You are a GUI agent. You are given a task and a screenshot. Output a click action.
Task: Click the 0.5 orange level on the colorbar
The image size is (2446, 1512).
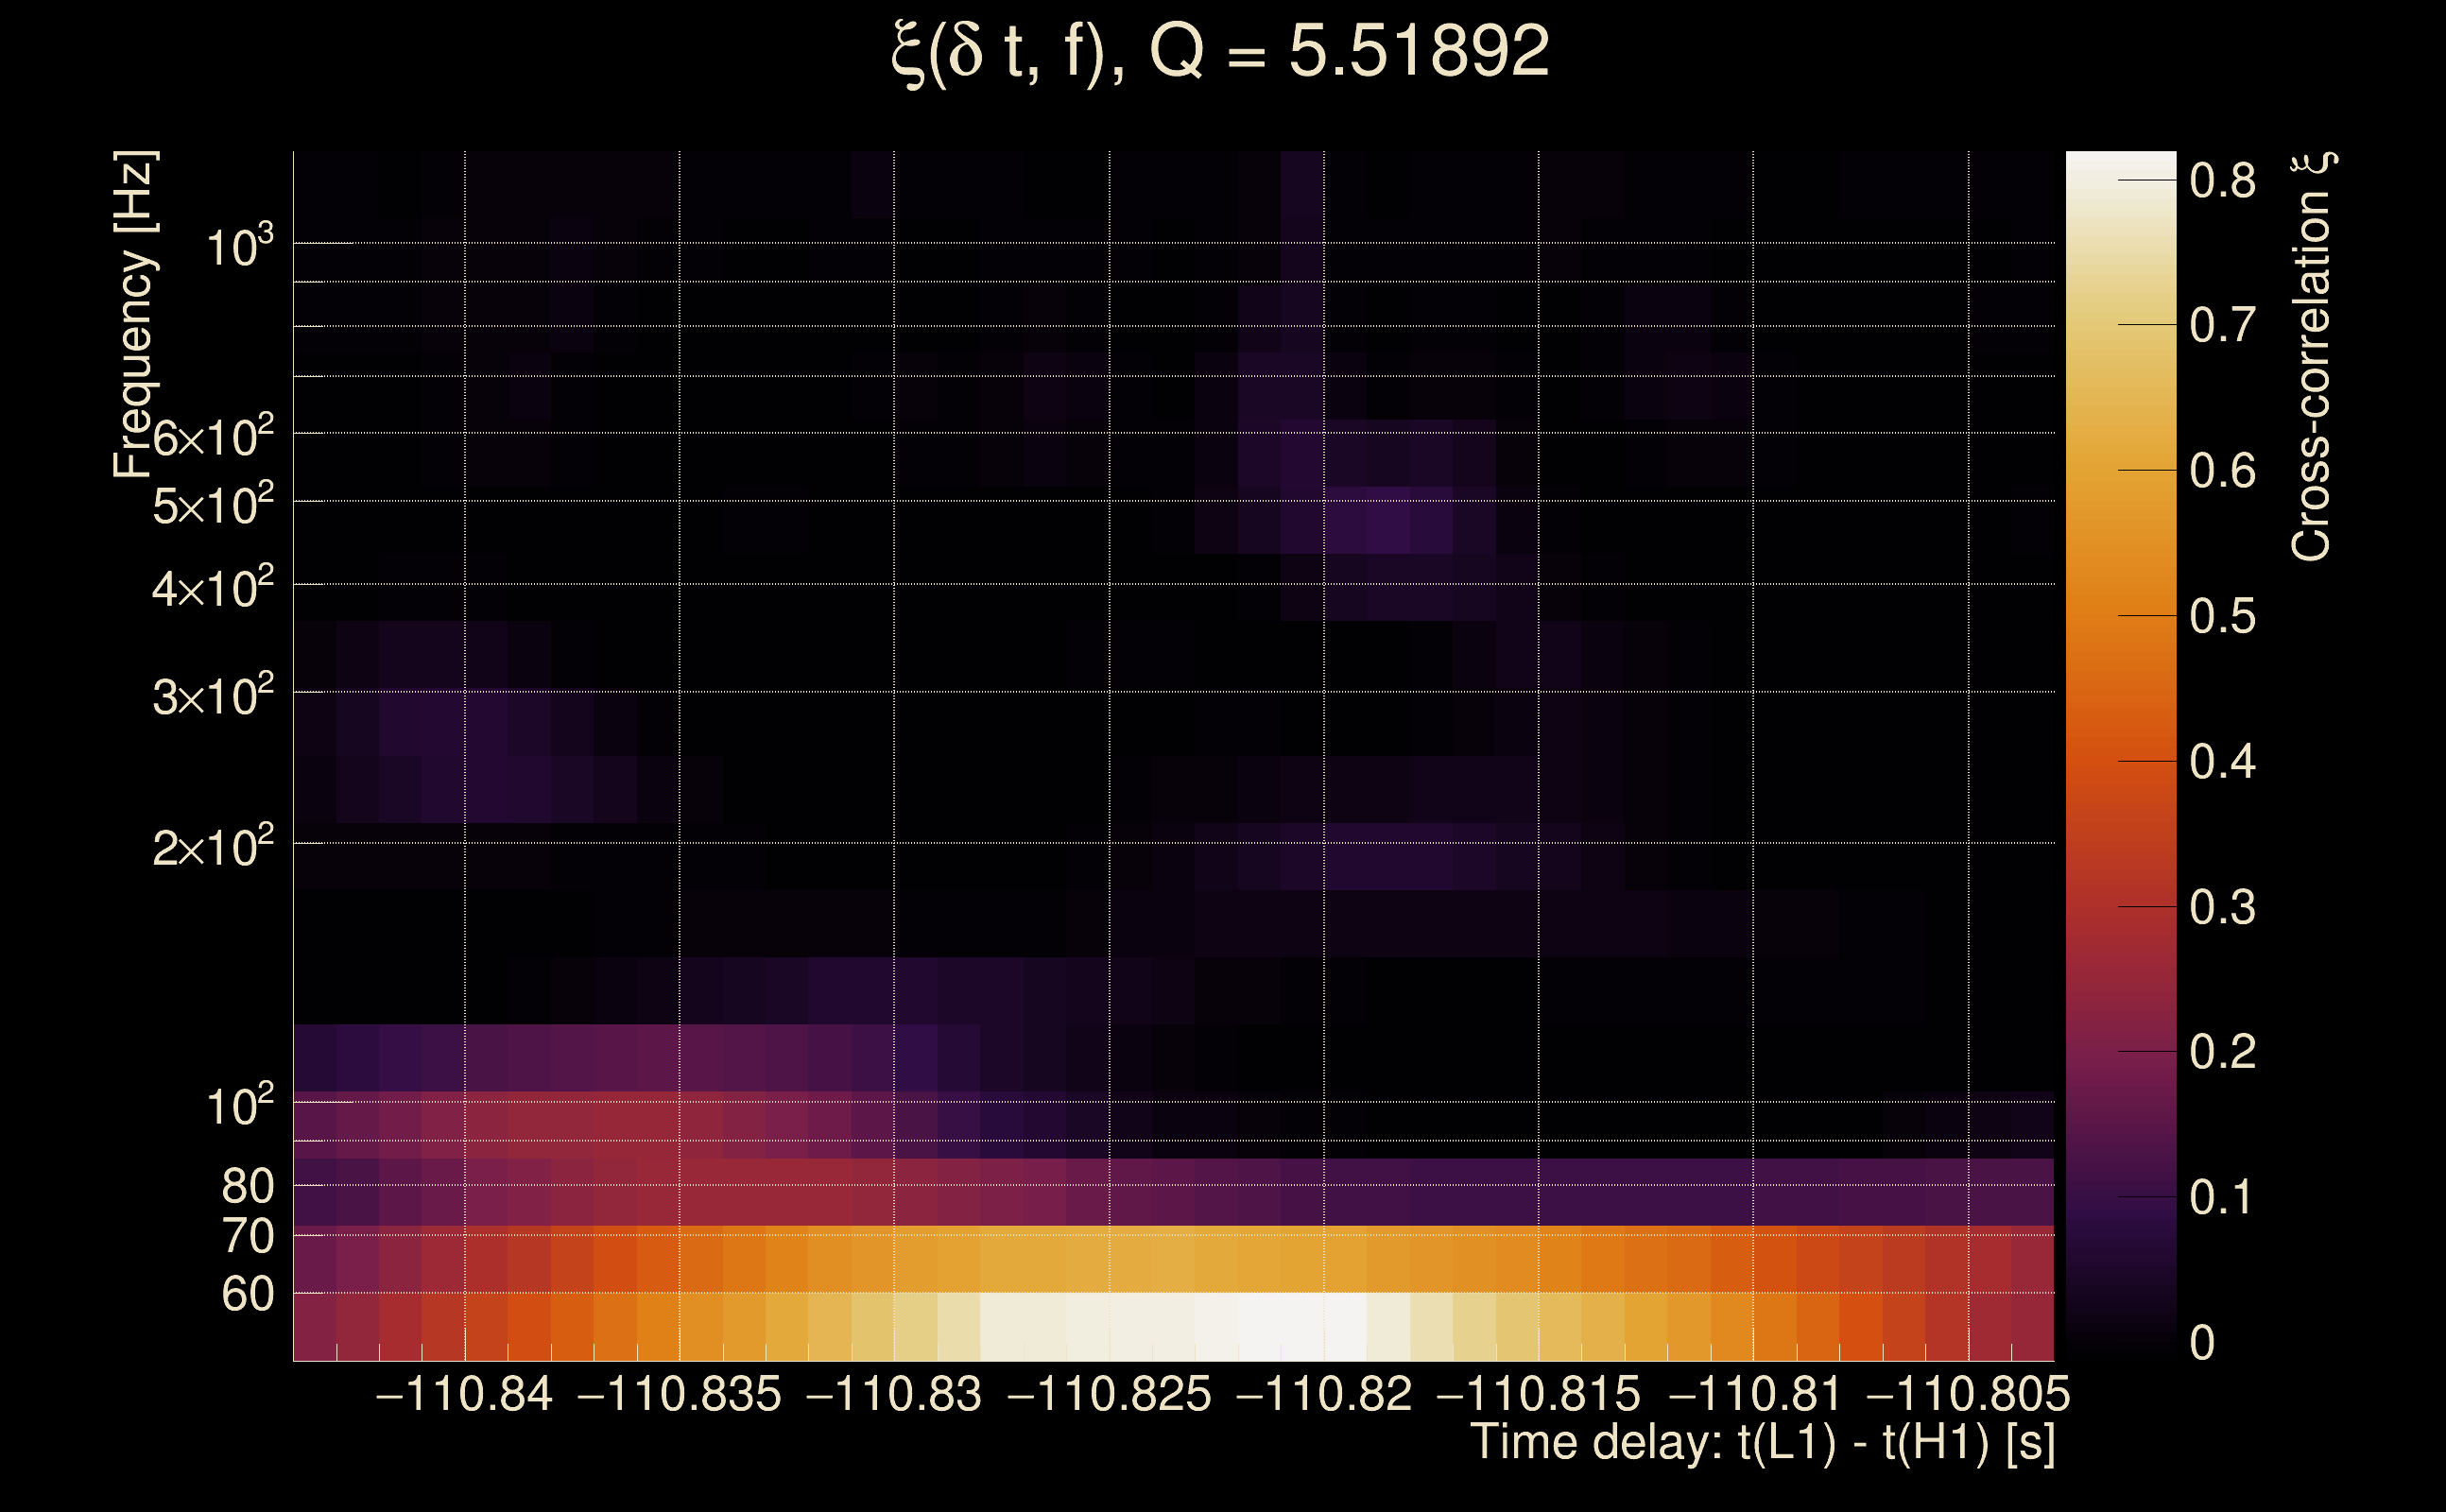pyautogui.click(x=2120, y=616)
